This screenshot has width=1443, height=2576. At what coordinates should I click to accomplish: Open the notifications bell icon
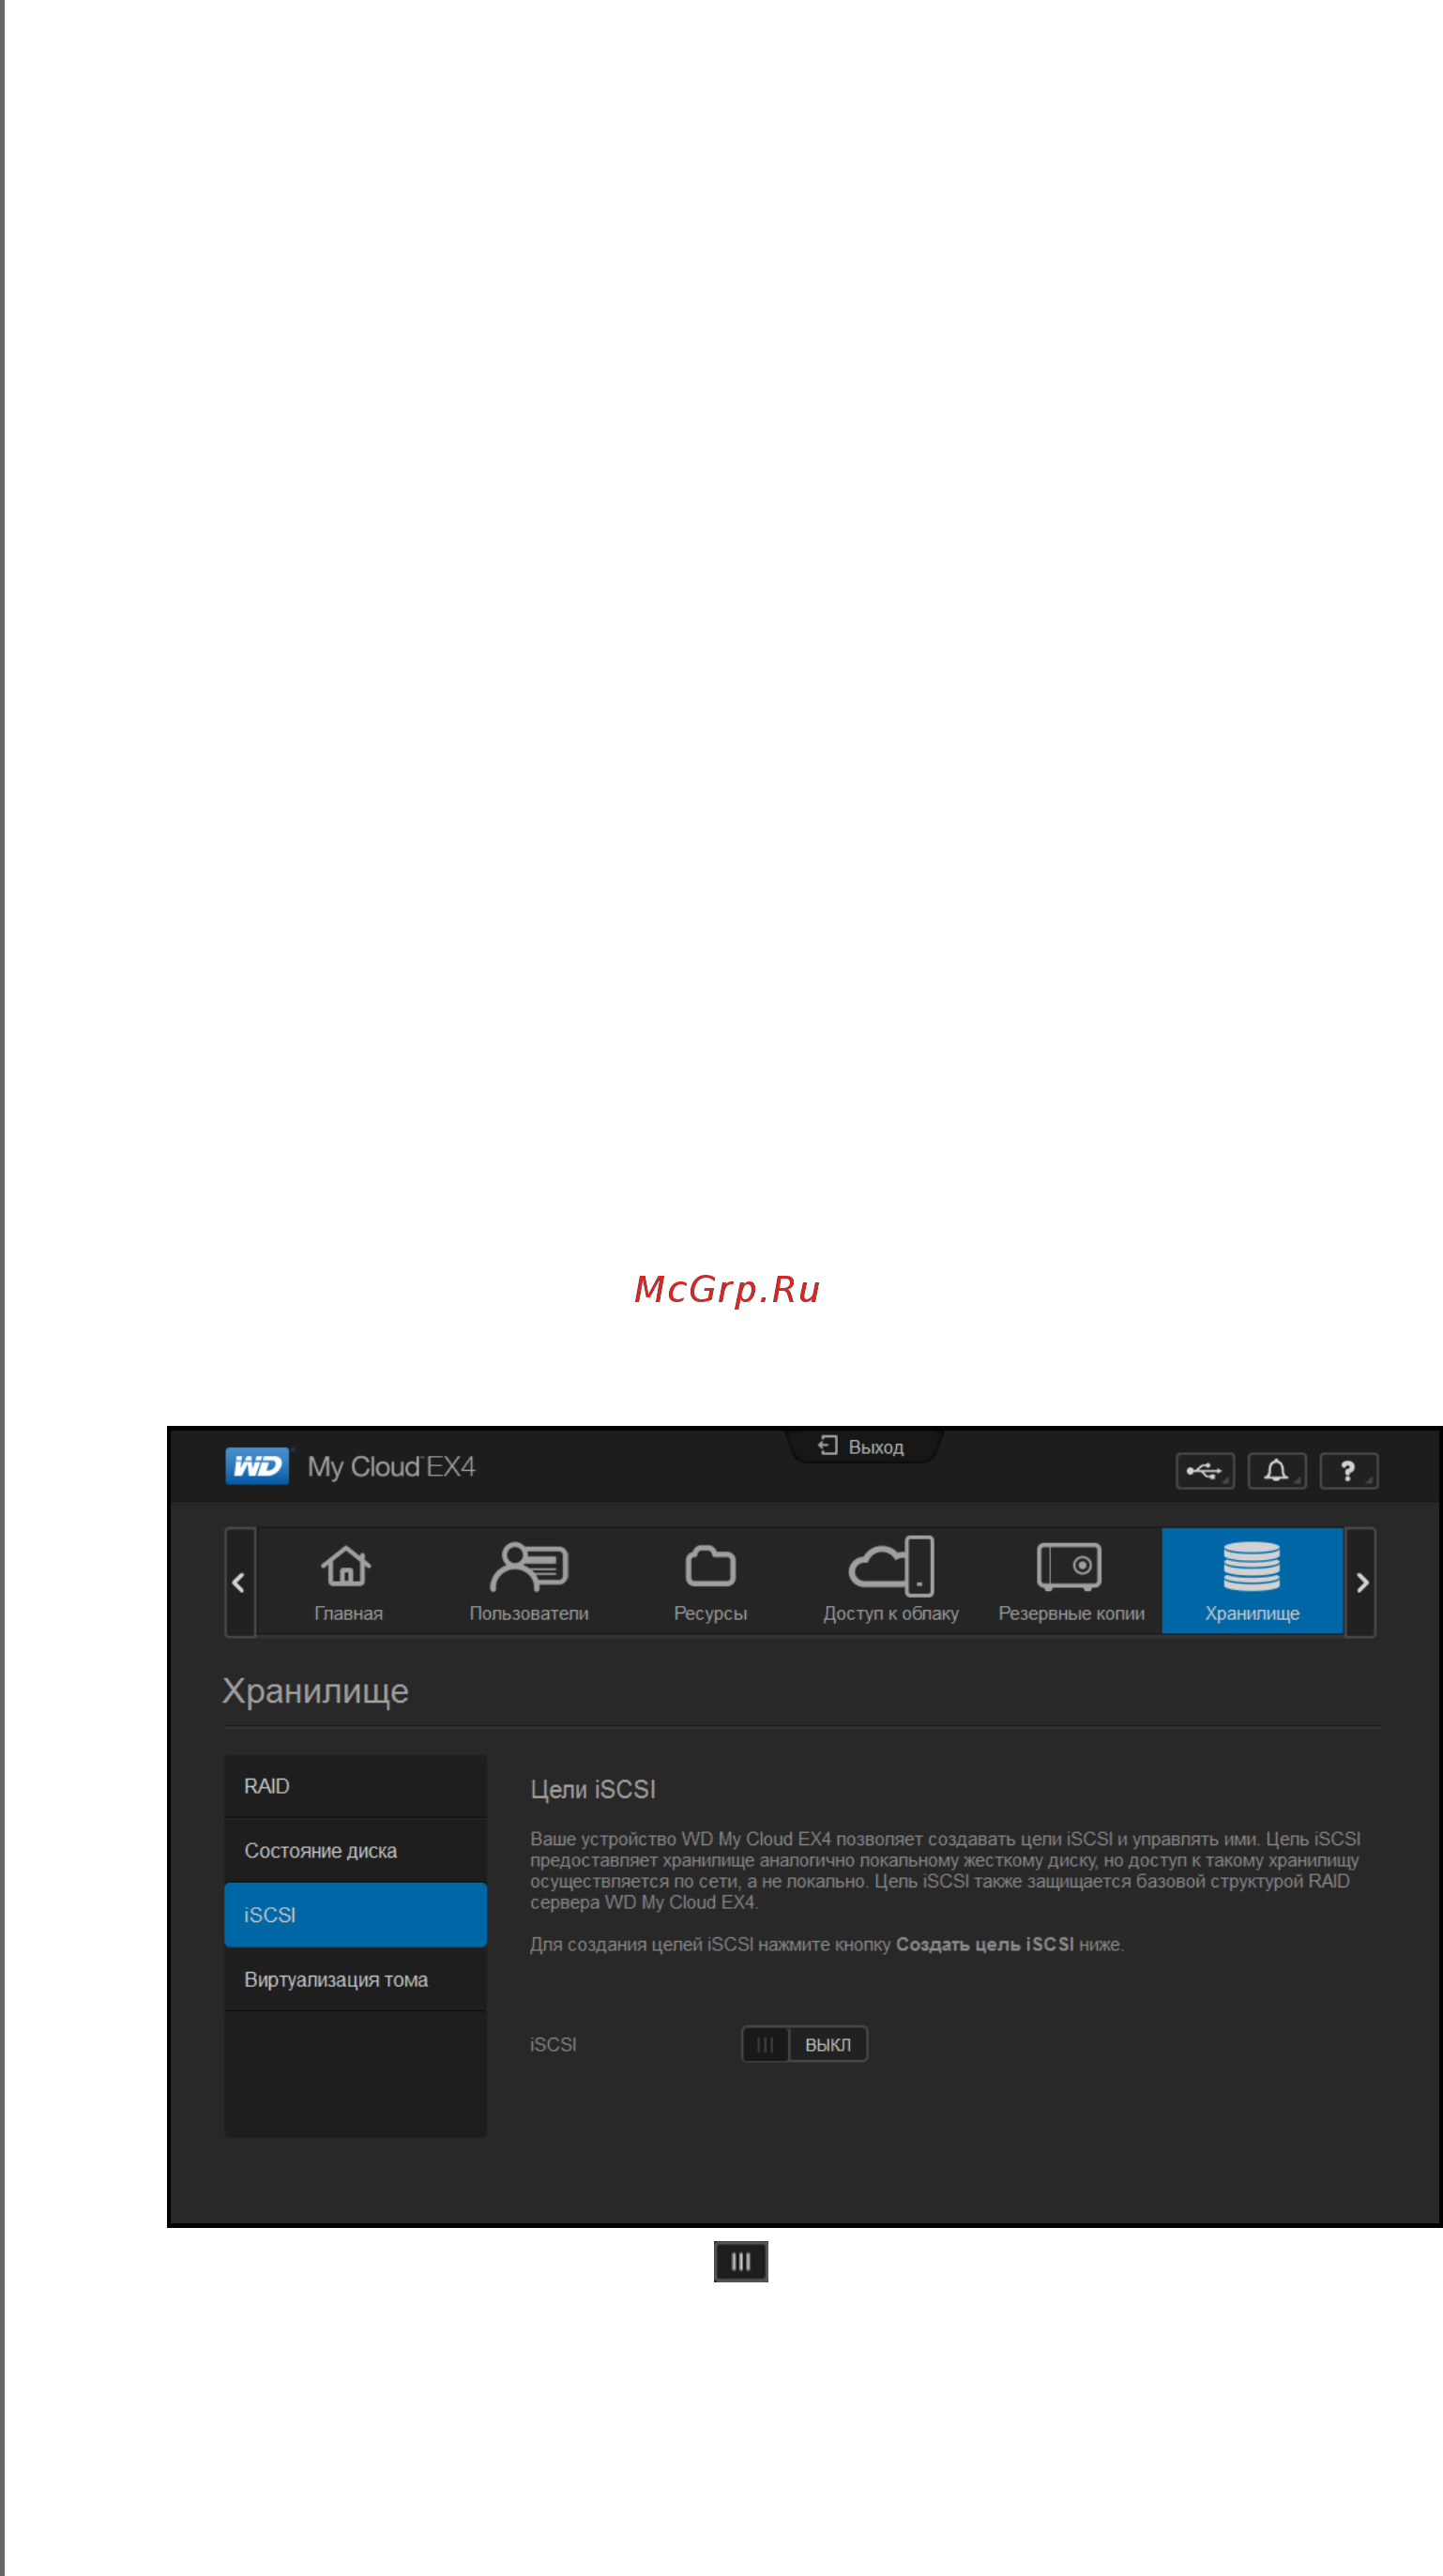[x=1276, y=1471]
